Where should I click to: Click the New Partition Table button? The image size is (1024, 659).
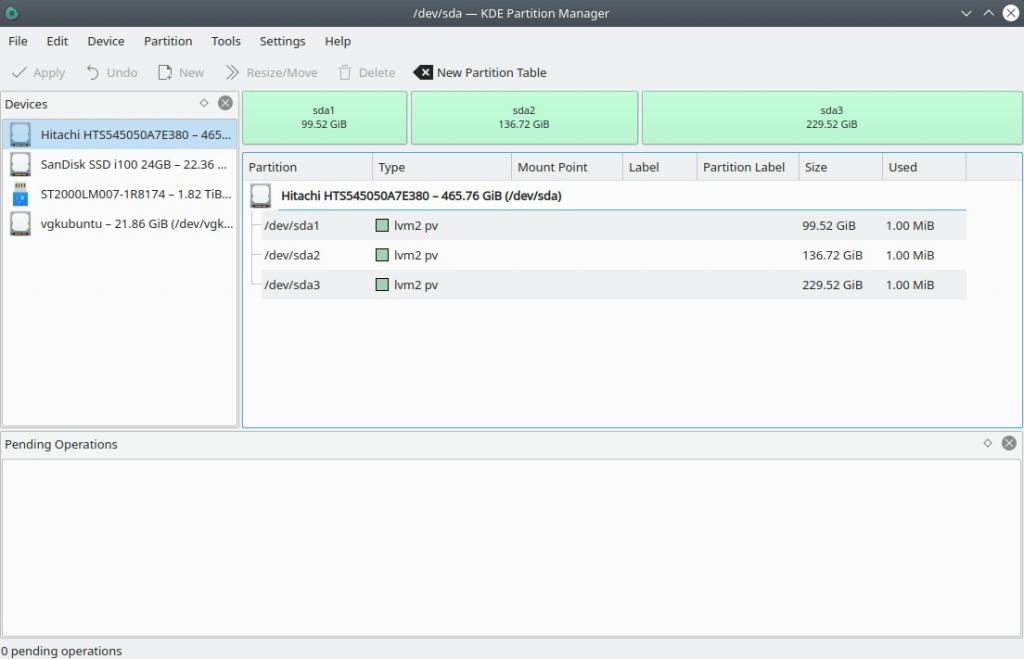[480, 73]
